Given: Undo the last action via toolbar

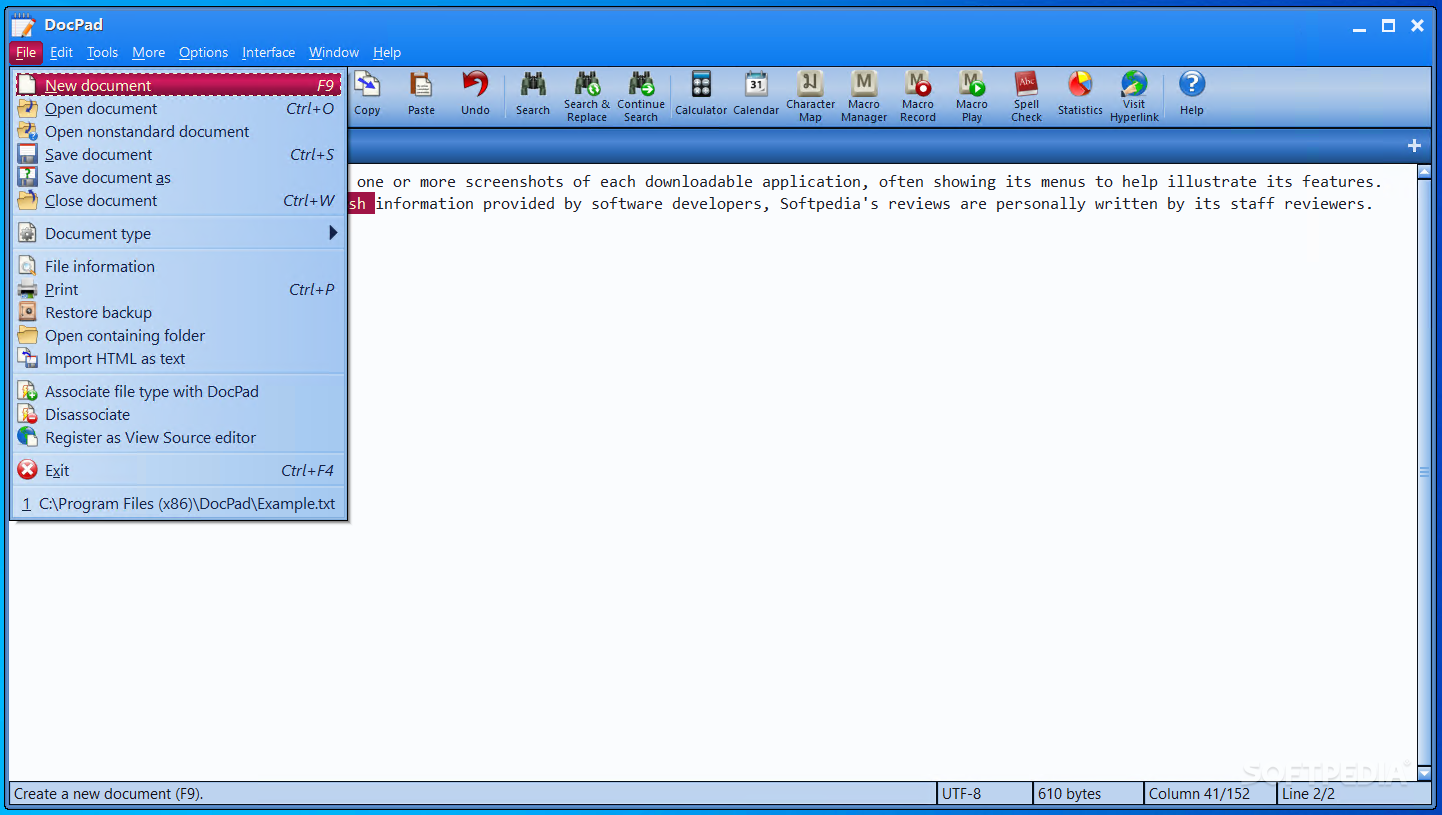Looking at the screenshot, I should coord(475,95).
